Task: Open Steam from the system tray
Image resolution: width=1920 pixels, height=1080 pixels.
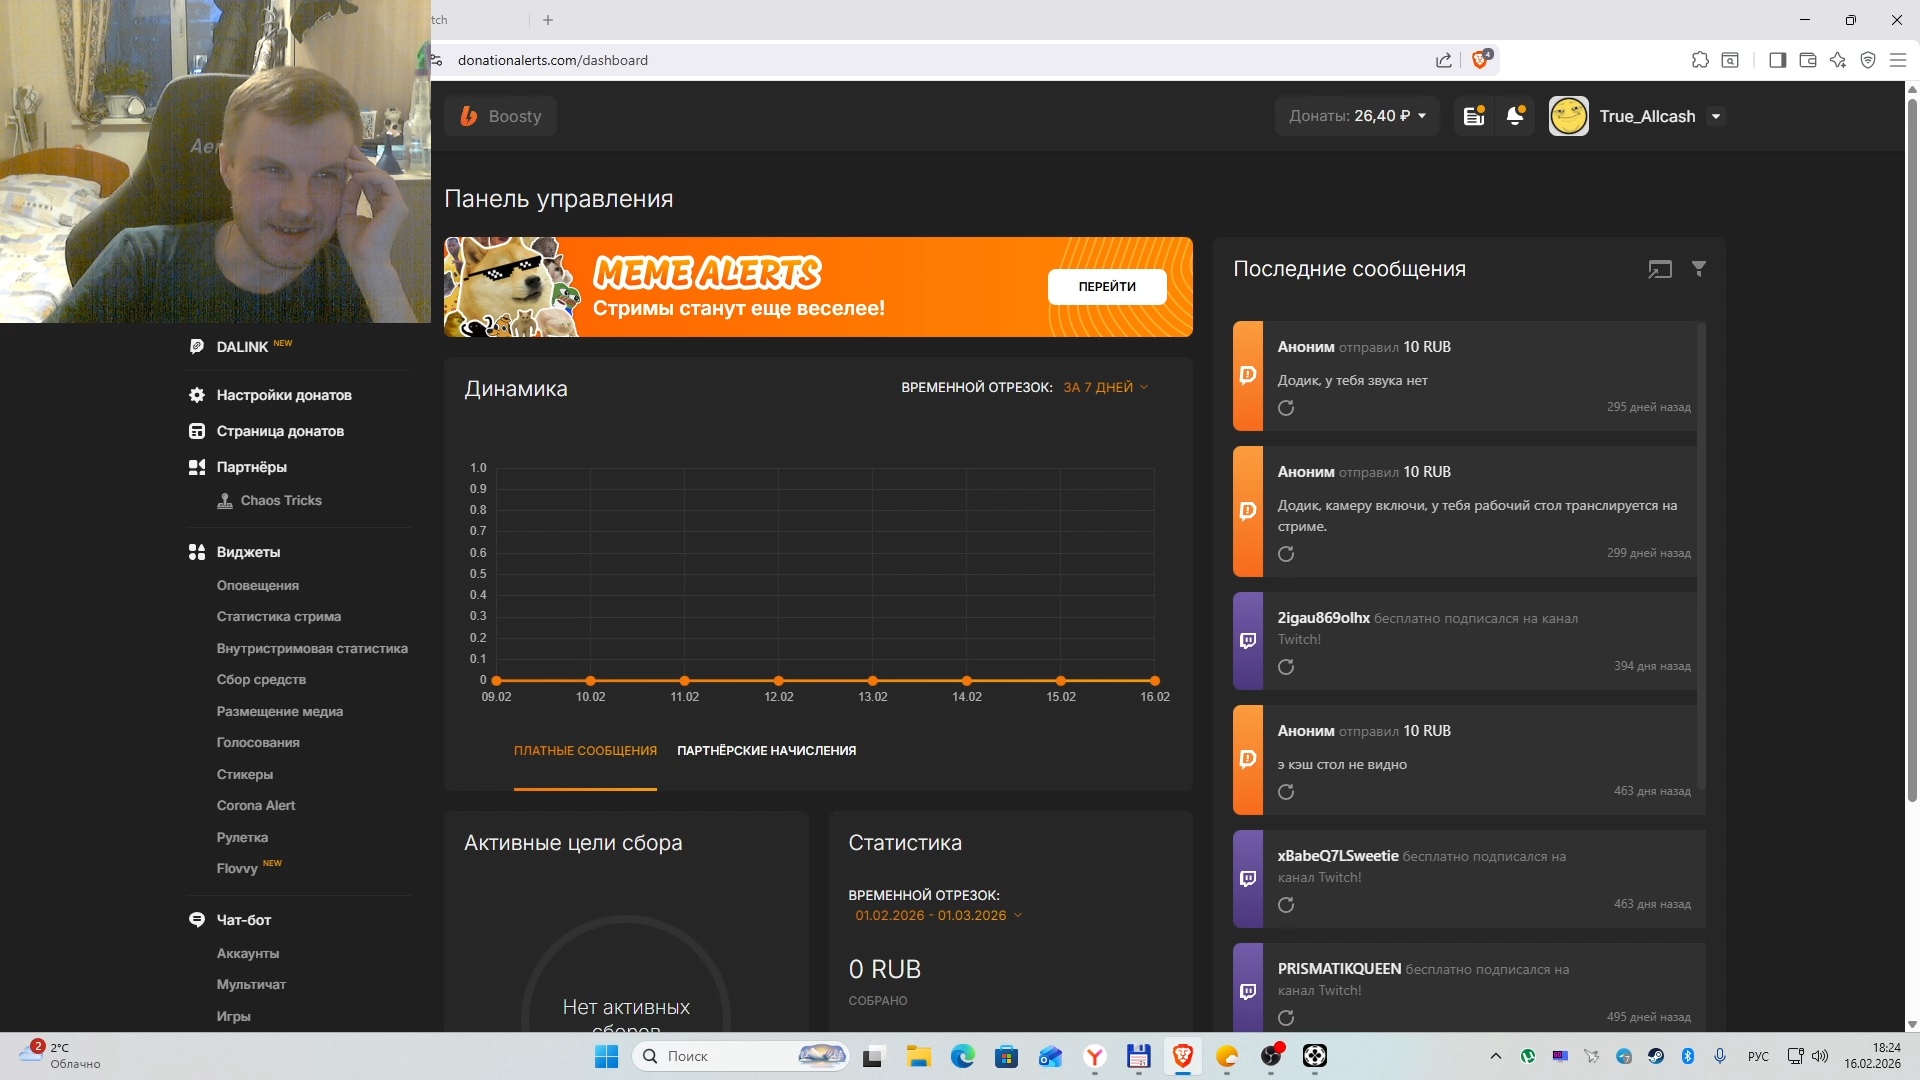Action: (1656, 1056)
